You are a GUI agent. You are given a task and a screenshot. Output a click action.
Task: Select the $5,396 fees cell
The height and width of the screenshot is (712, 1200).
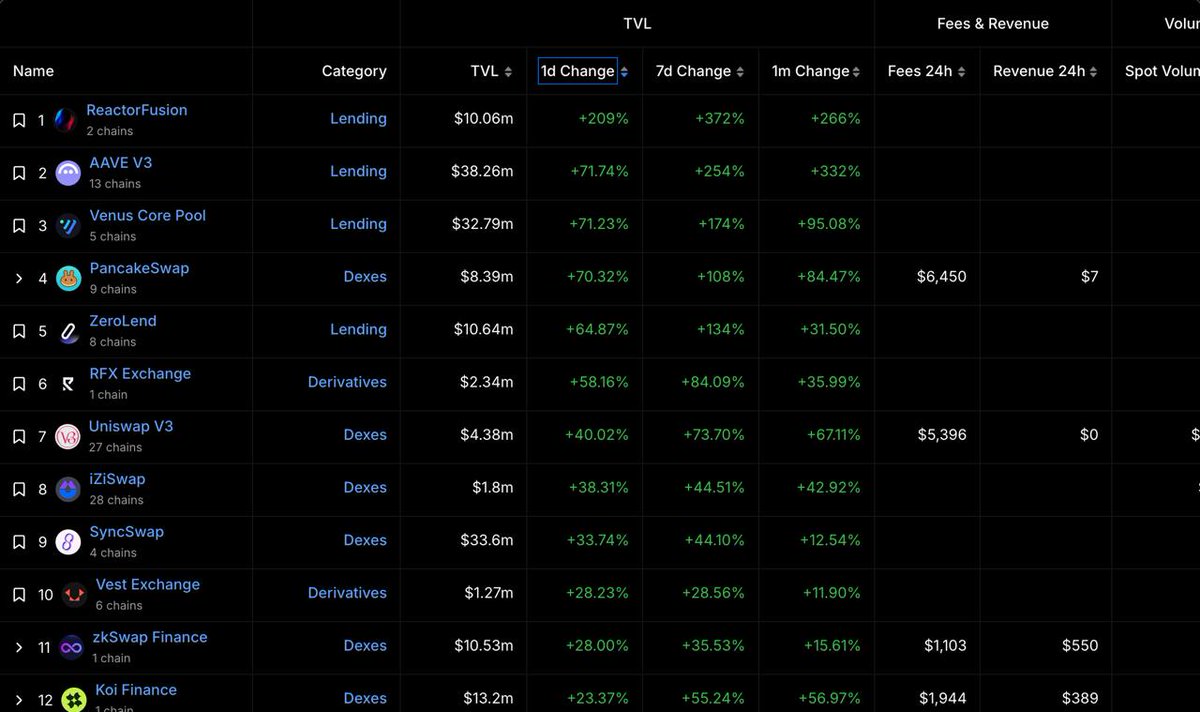(x=942, y=435)
